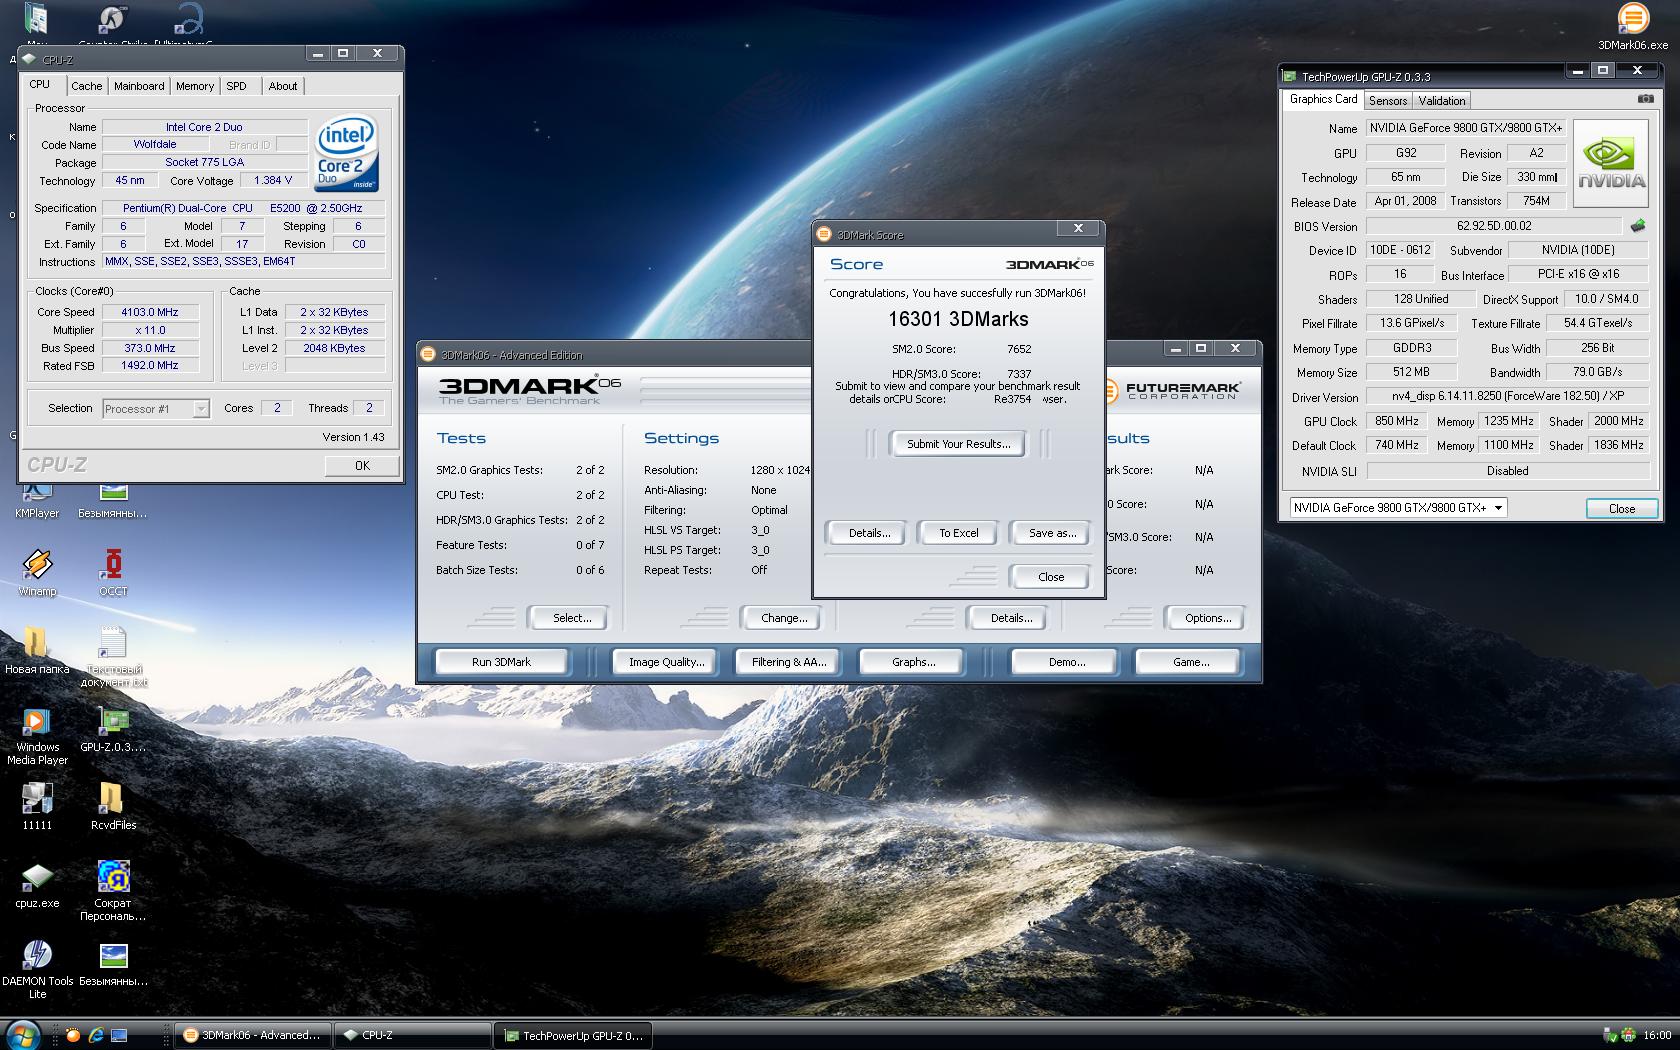Image resolution: width=1680 pixels, height=1050 pixels.
Task: Open the GPU-Z.0.3 desktop icon
Action: pyautogui.click(x=113, y=729)
